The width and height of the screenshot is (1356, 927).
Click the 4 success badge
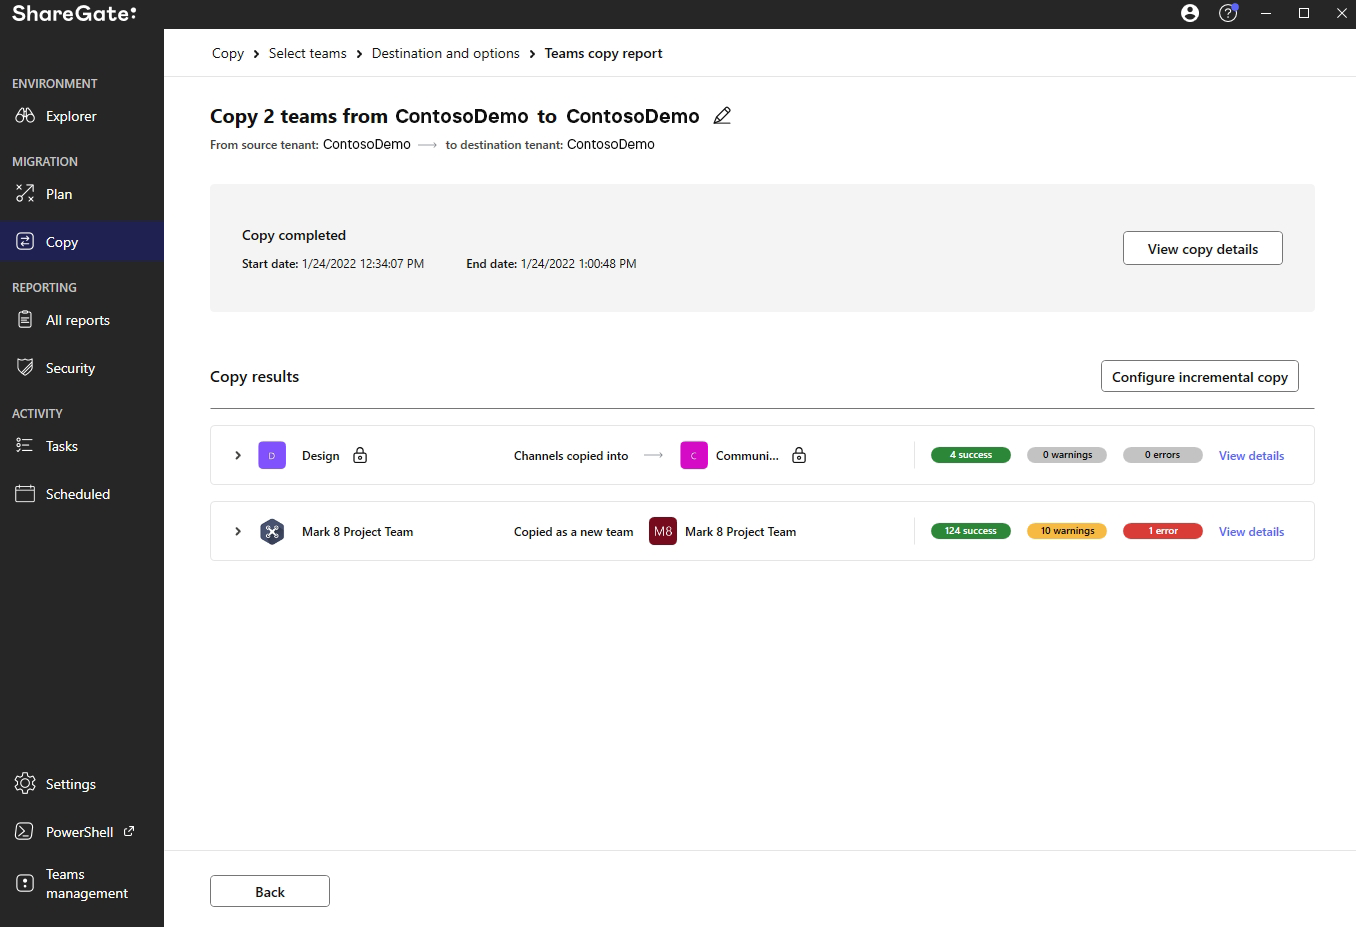click(971, 455)
